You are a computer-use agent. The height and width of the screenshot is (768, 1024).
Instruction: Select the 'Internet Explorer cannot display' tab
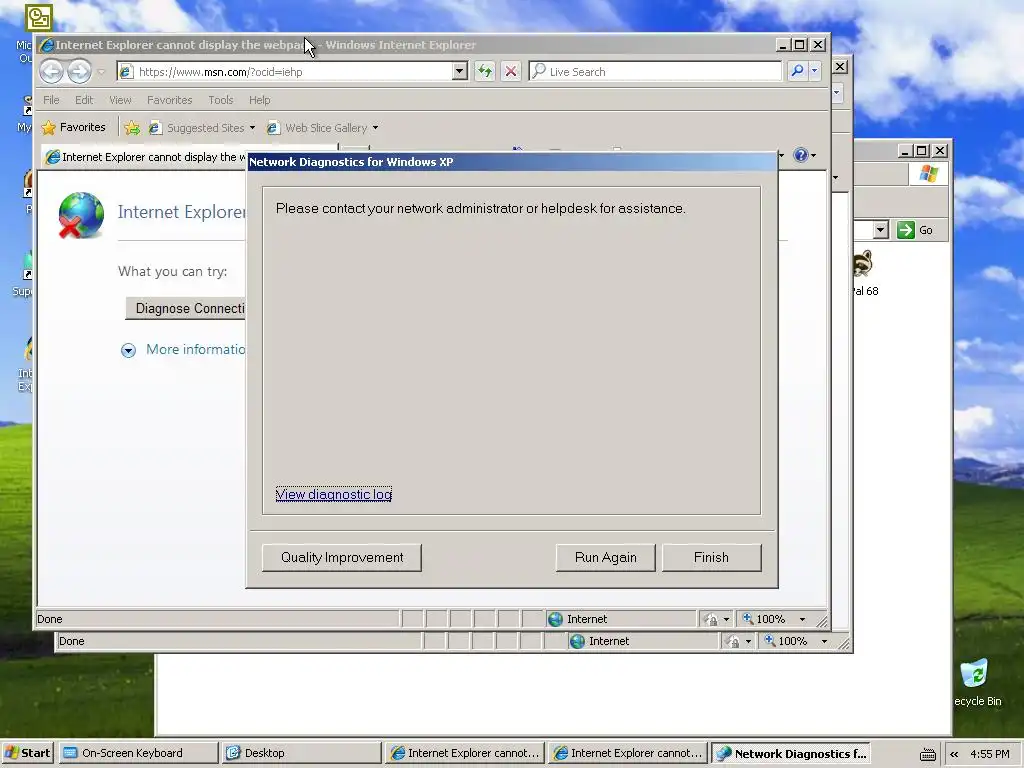coord(144,157)
